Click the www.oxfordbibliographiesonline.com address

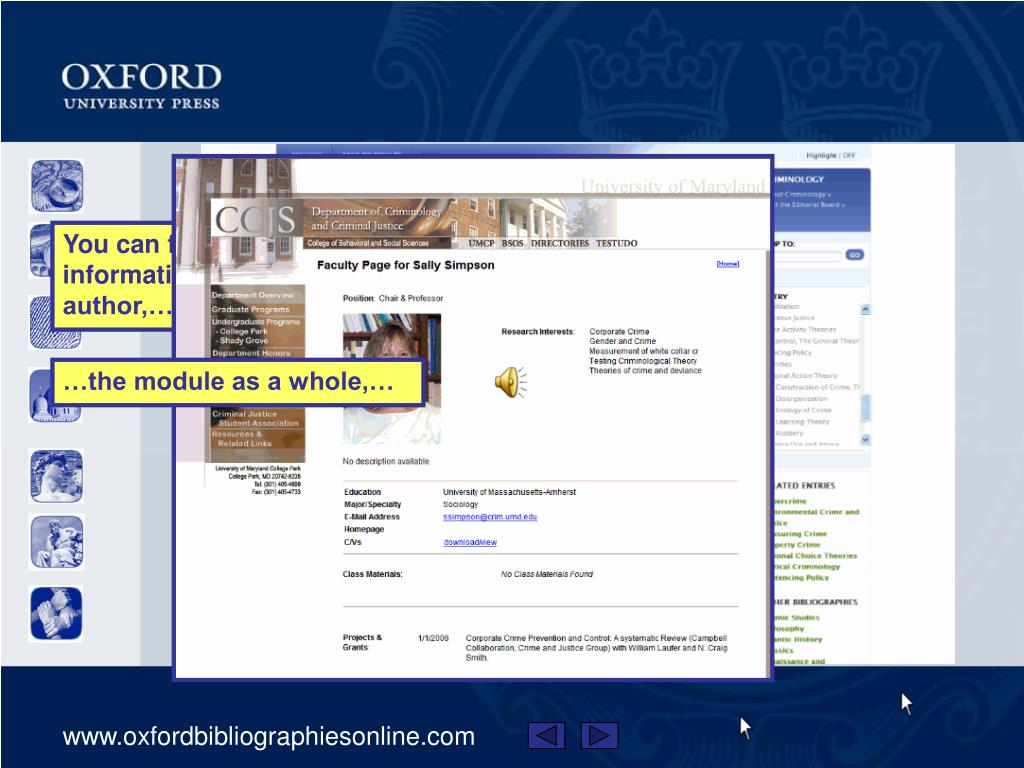[268, 737]
